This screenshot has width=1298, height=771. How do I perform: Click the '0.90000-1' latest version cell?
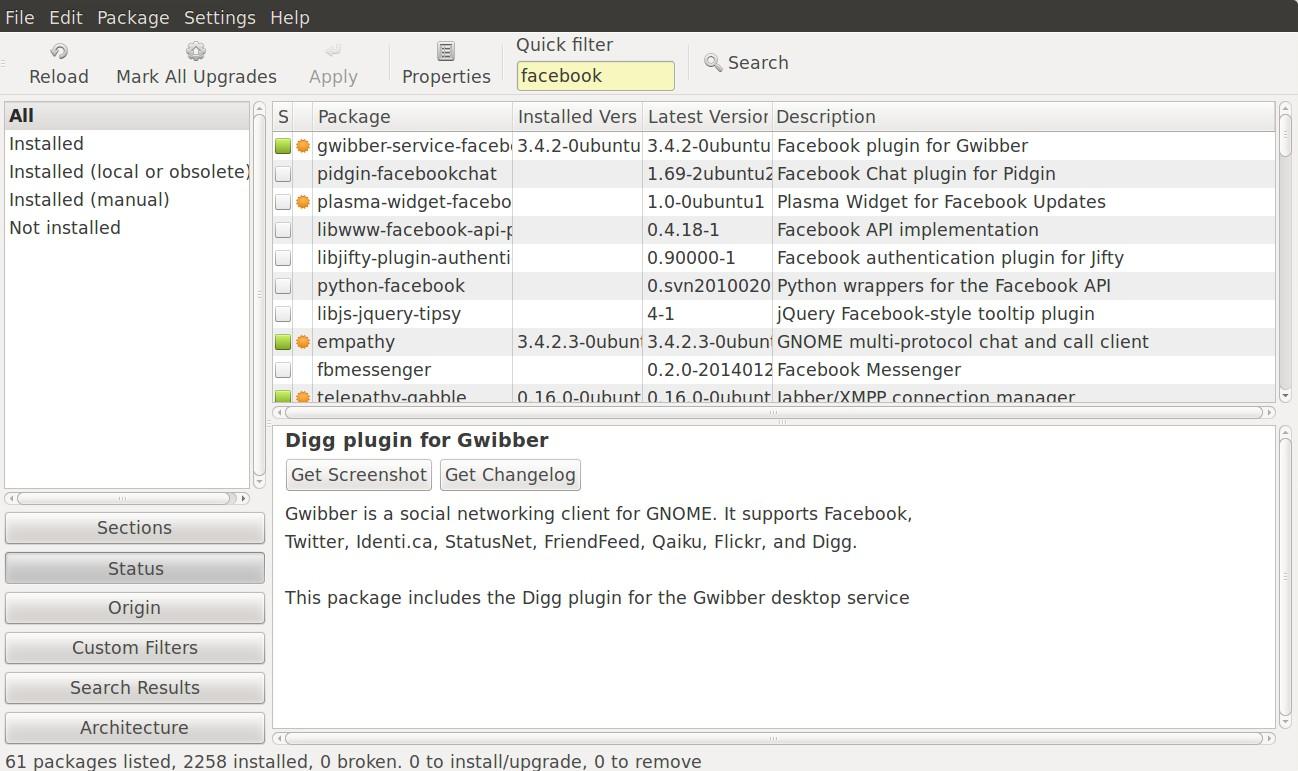(x=691, y=258)
